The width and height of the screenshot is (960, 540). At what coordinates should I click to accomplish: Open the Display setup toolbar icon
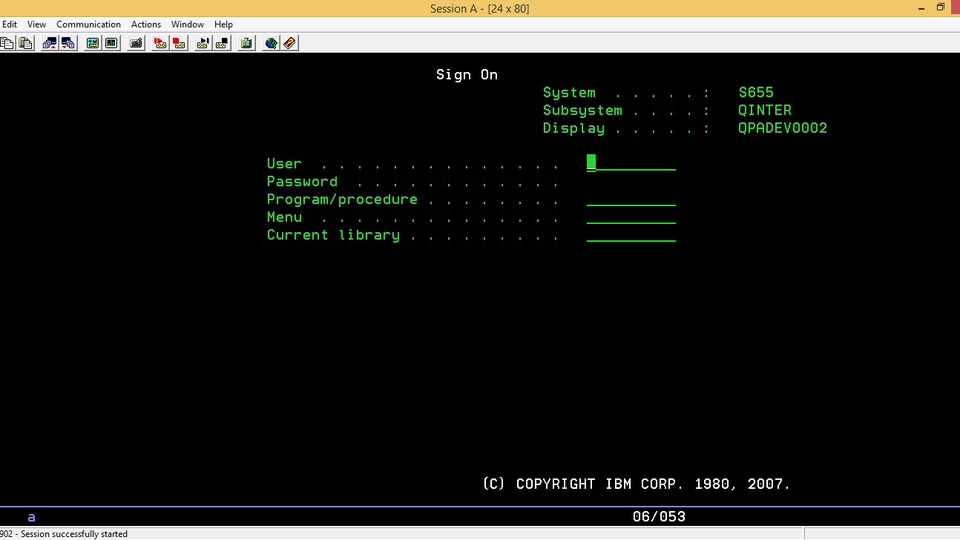pos(93,43)
